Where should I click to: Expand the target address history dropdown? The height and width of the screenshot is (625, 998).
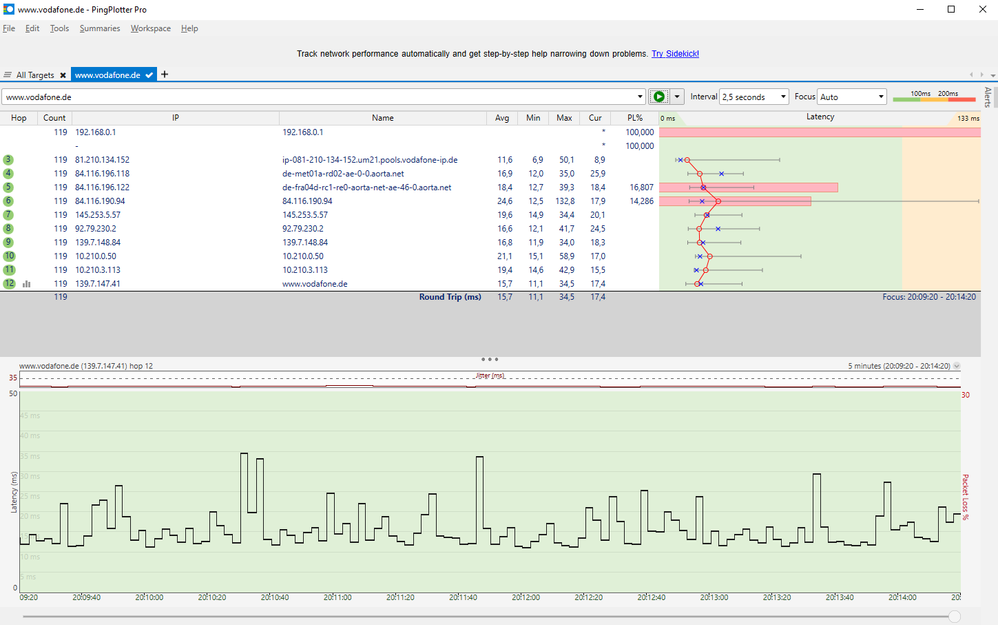point(640,97)
